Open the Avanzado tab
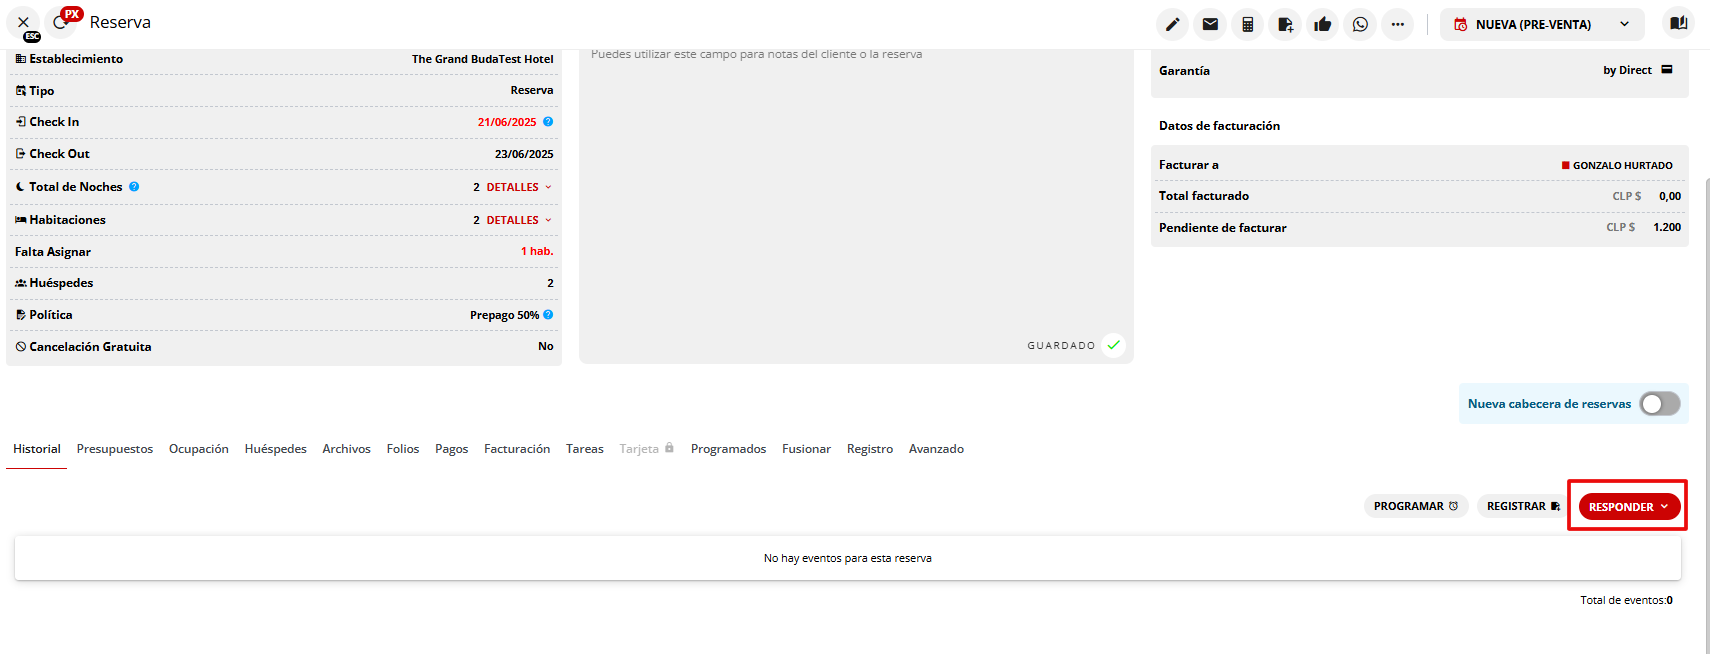The width and height of the screenshot is (1710, 654). click(x=936, y=449)
